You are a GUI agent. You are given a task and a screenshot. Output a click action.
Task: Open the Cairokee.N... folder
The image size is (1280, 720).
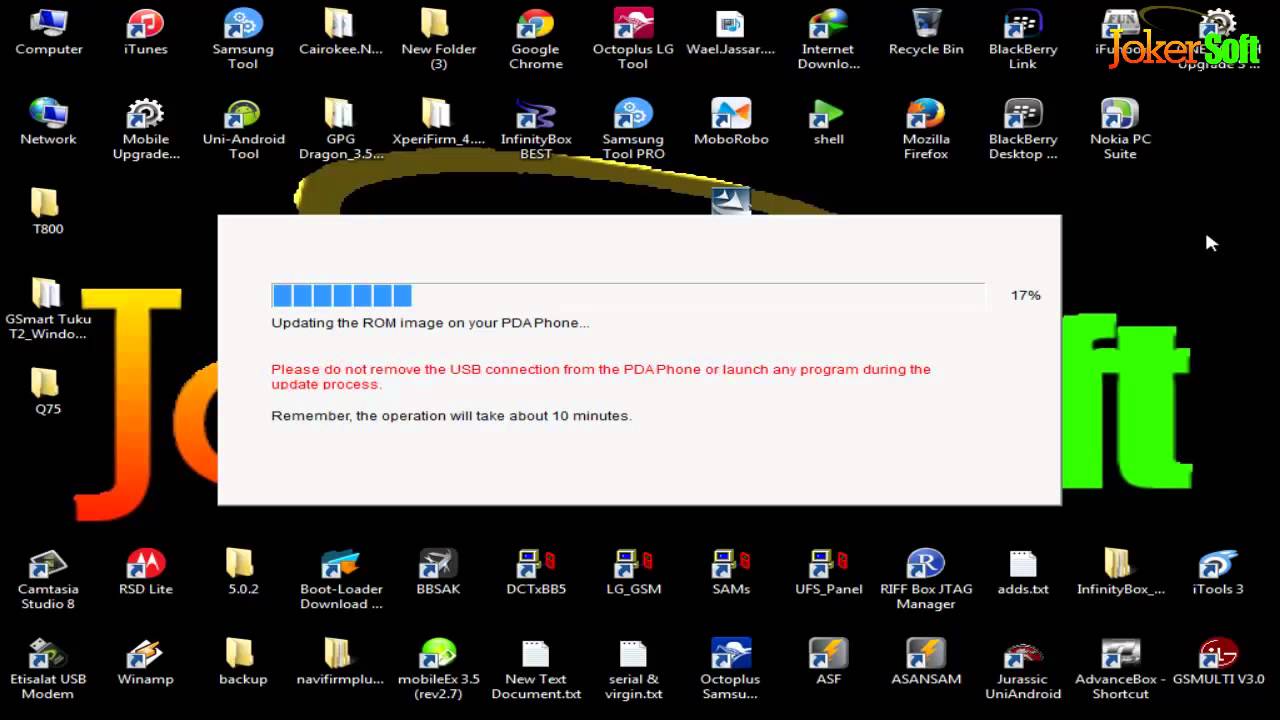click(340, 32)
